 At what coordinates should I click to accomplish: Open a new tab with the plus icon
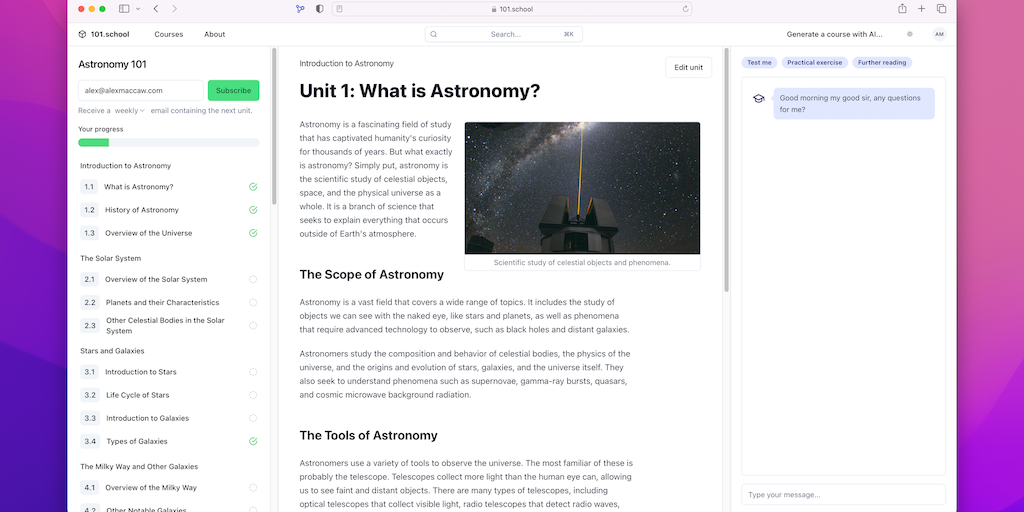tap(922, 9)
